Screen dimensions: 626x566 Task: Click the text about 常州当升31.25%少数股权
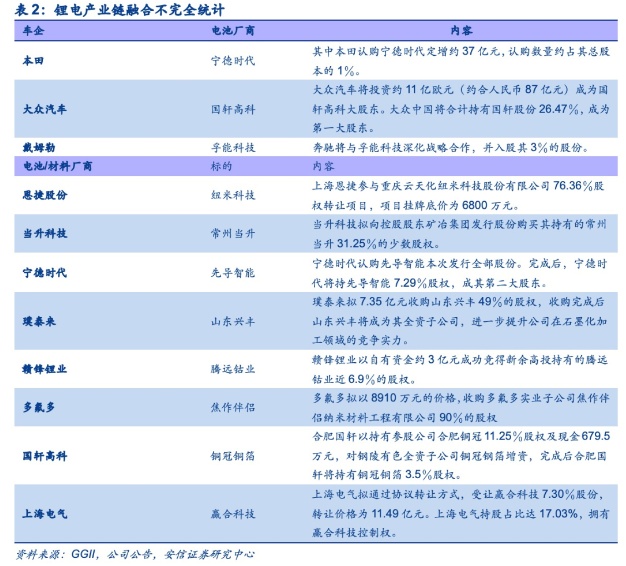460,234
